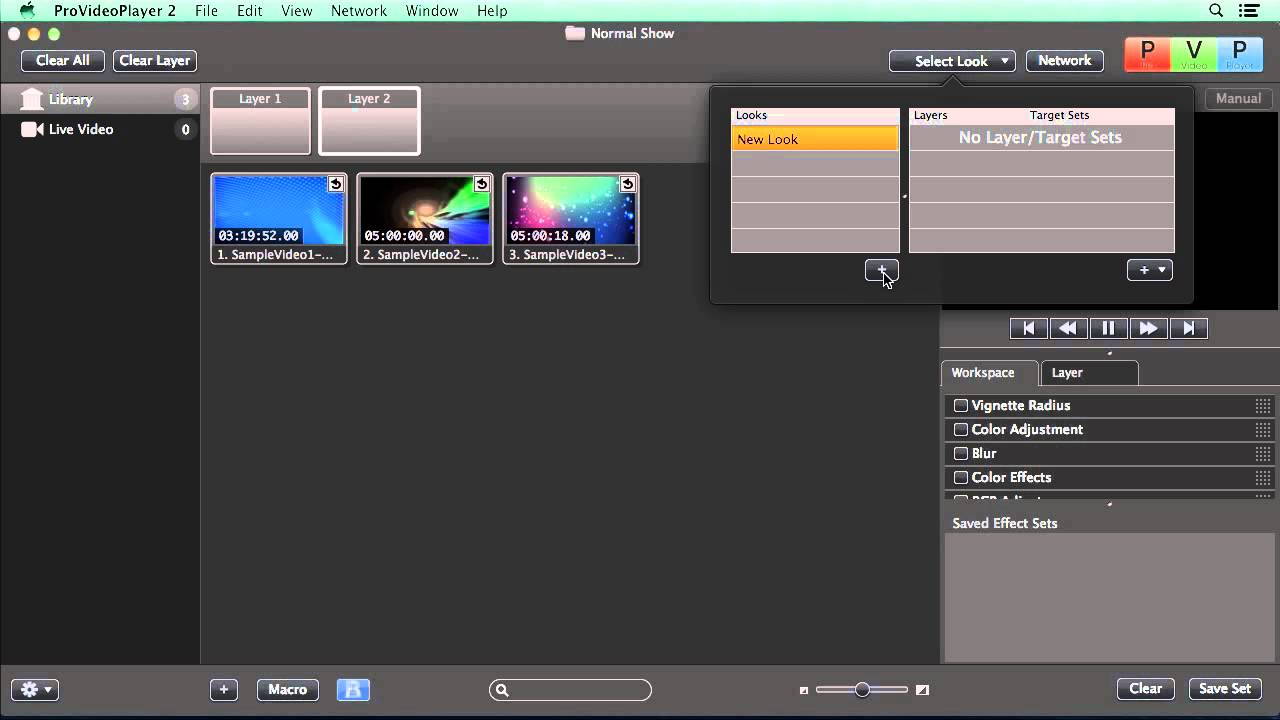Enable the Color Effects checkbox
1280x720 pixels.
pyautogui.click(x=961, y=477)
